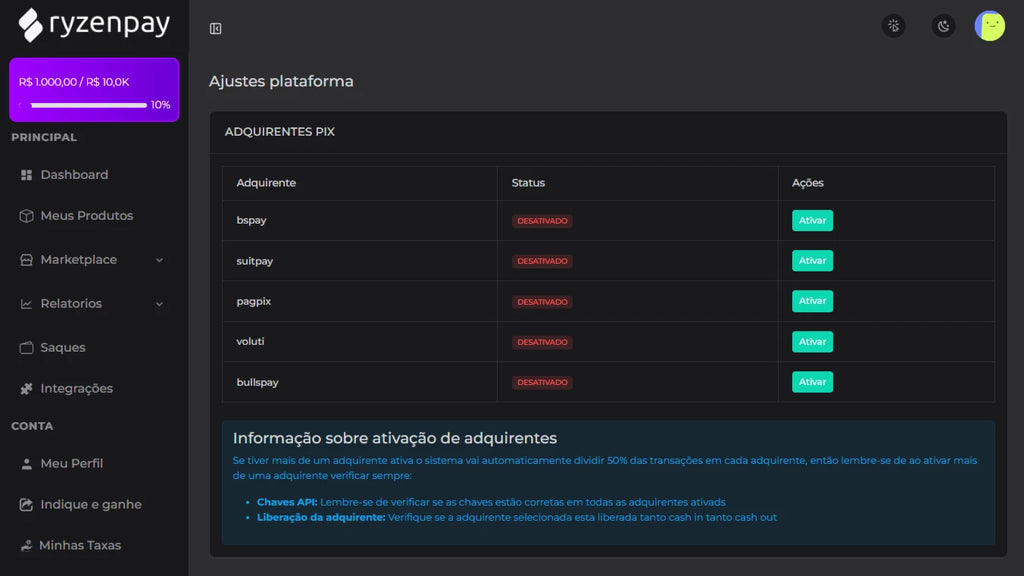This screenshot has height=576, width=1024.
Task: Collapse the sidebar using the panel icon
Action: pyautogui.click(x=215, y=29)
